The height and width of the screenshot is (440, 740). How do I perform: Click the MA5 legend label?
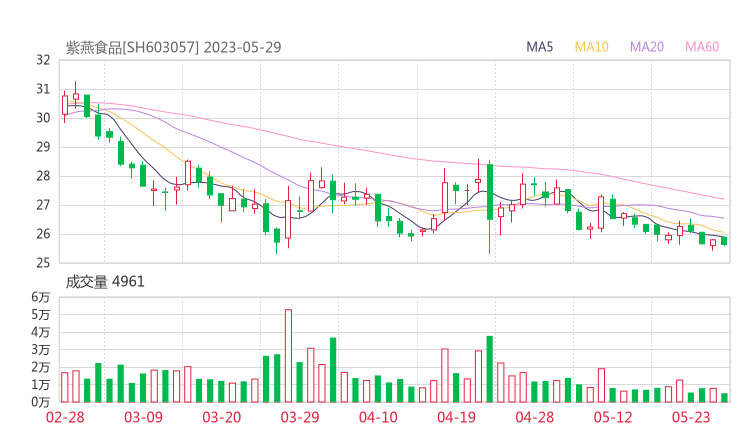pos(539,47)
